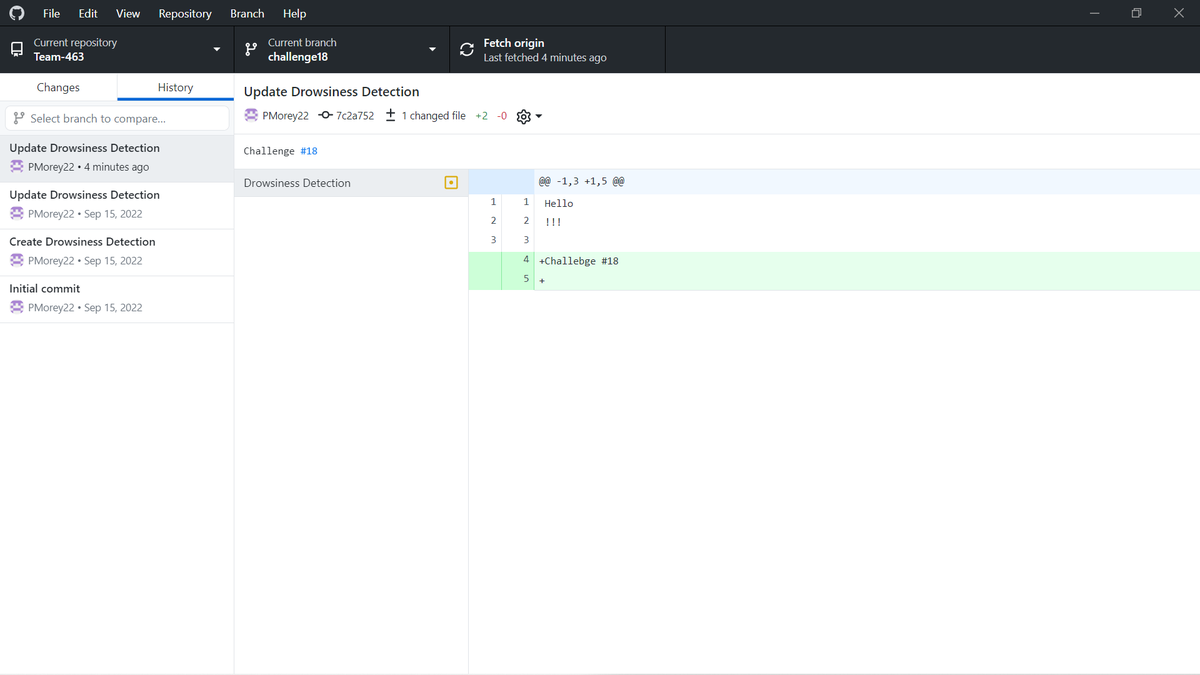Open the Branch menu
The height and width of the screenshot is (675, 1200).
[x=247, y=13]
